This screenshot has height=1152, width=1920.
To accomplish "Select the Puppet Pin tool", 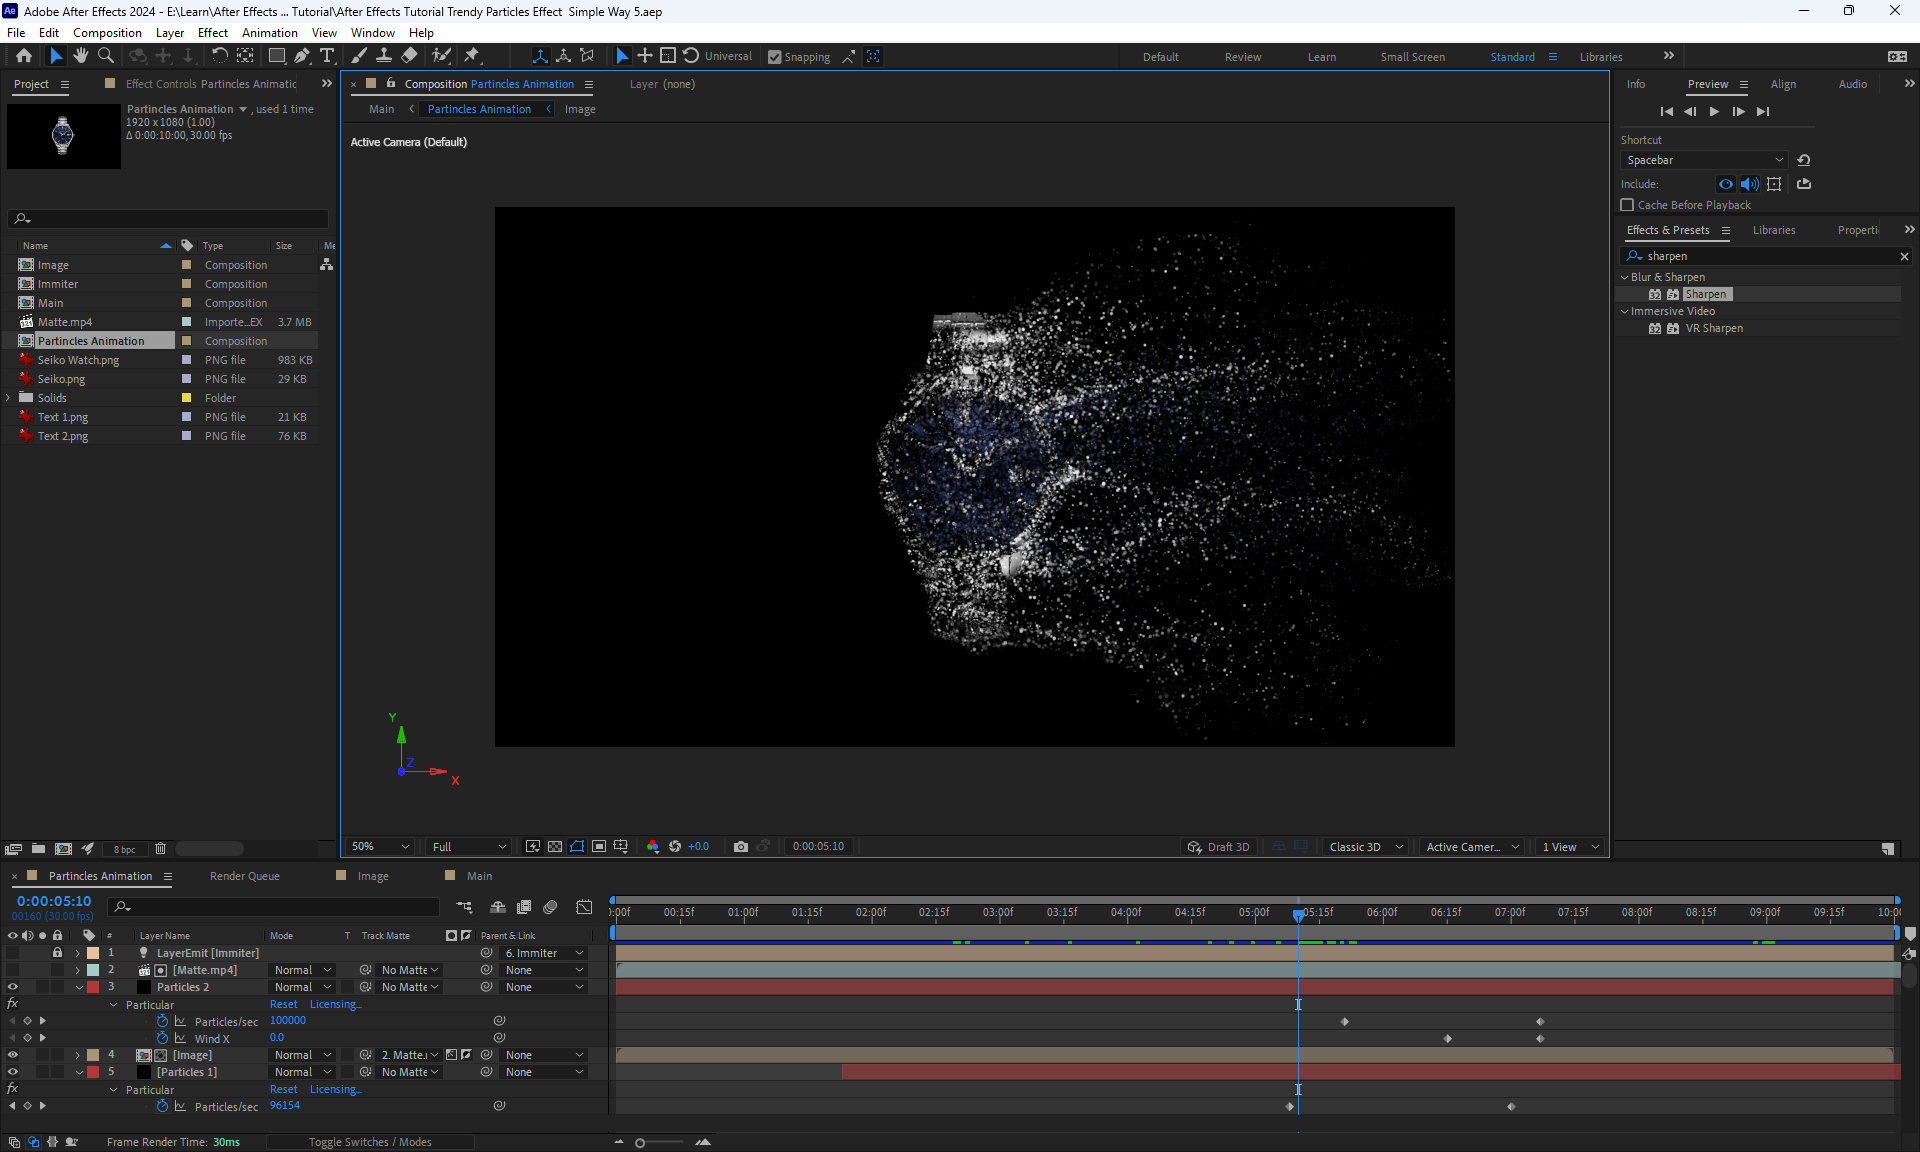I will pos(472,56).
